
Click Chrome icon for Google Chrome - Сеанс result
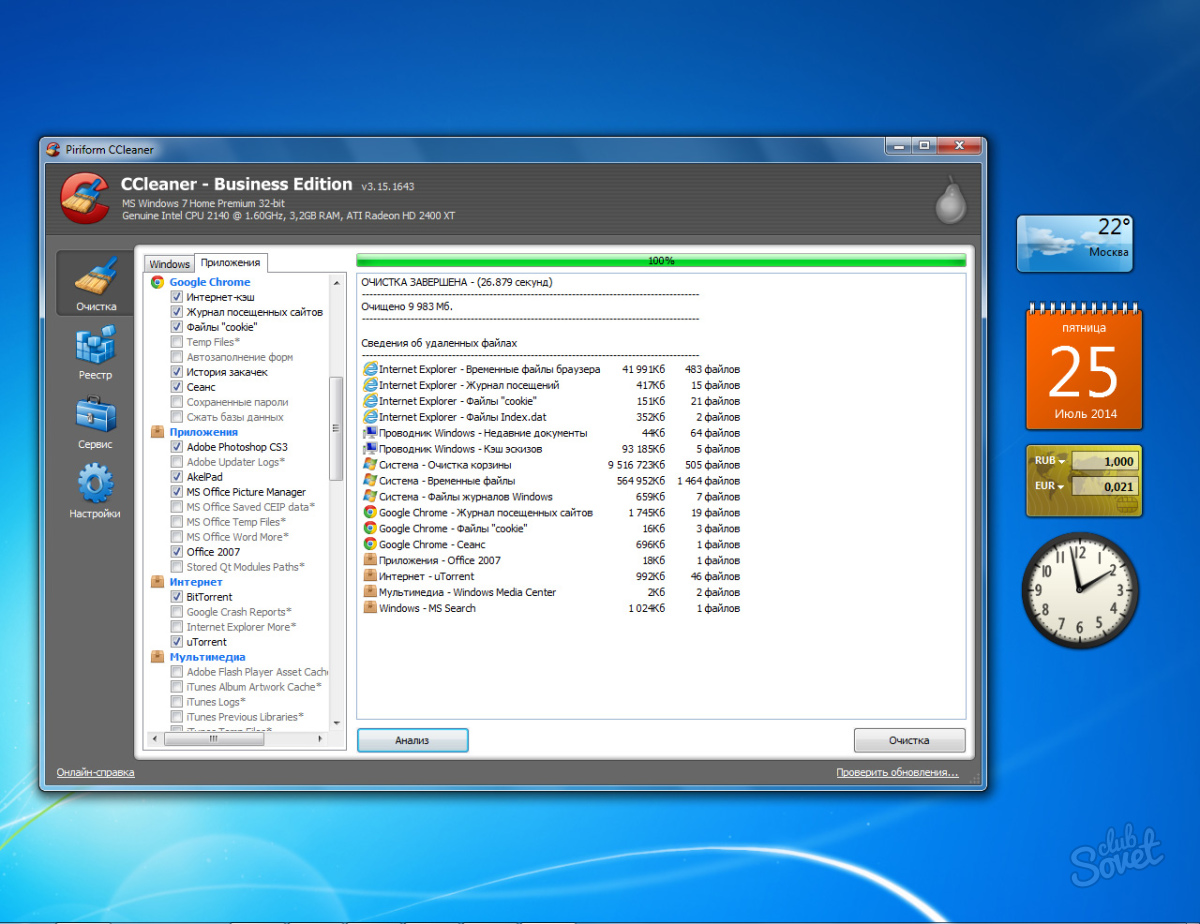pyautogui.click(x=370, y=545)
